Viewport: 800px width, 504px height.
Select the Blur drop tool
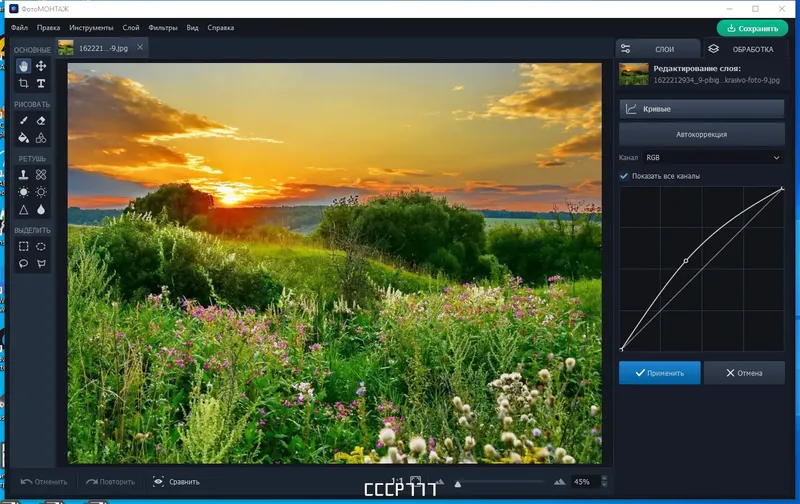tap(41, 209)
